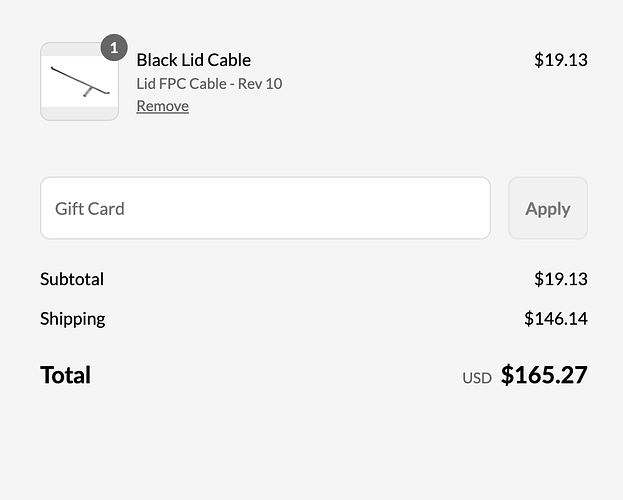This screenshot has height=500, width=623.
Task: Select the total amount $165.27
Action: pyautogui.click(x=544, y=375)
